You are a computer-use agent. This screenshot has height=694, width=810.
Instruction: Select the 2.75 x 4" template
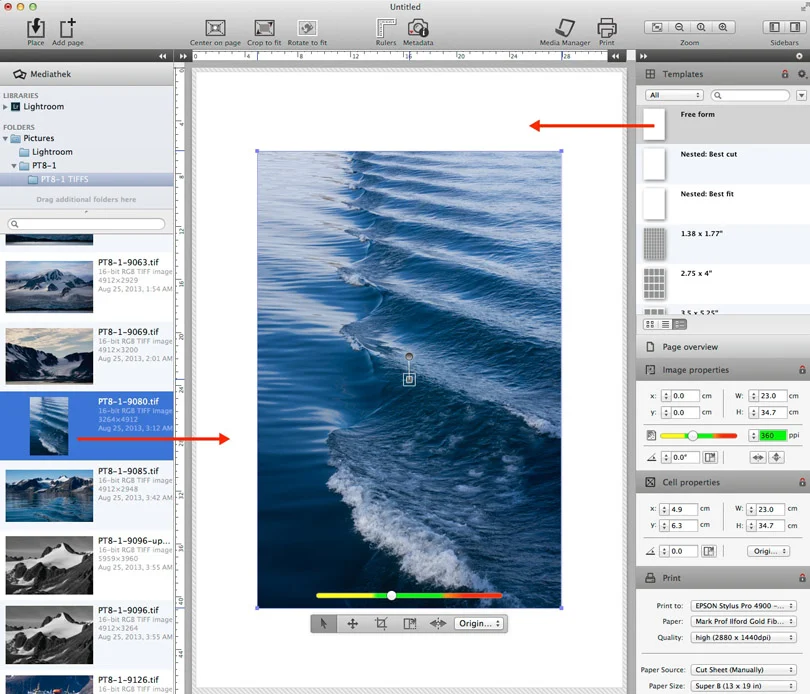pos(723,284)
